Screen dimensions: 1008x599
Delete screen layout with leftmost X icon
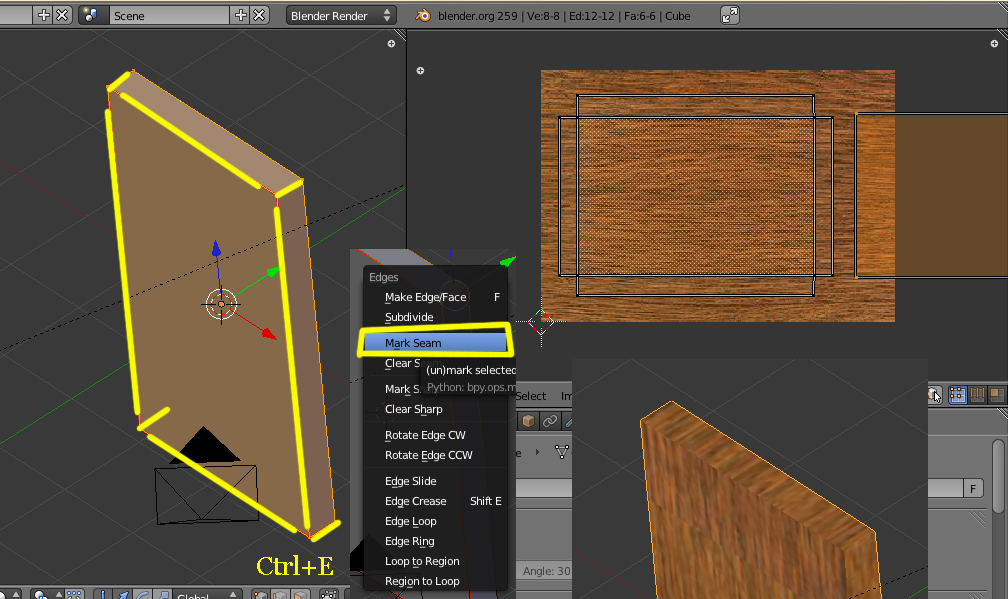pyautogui.click(x=62, y=15)
